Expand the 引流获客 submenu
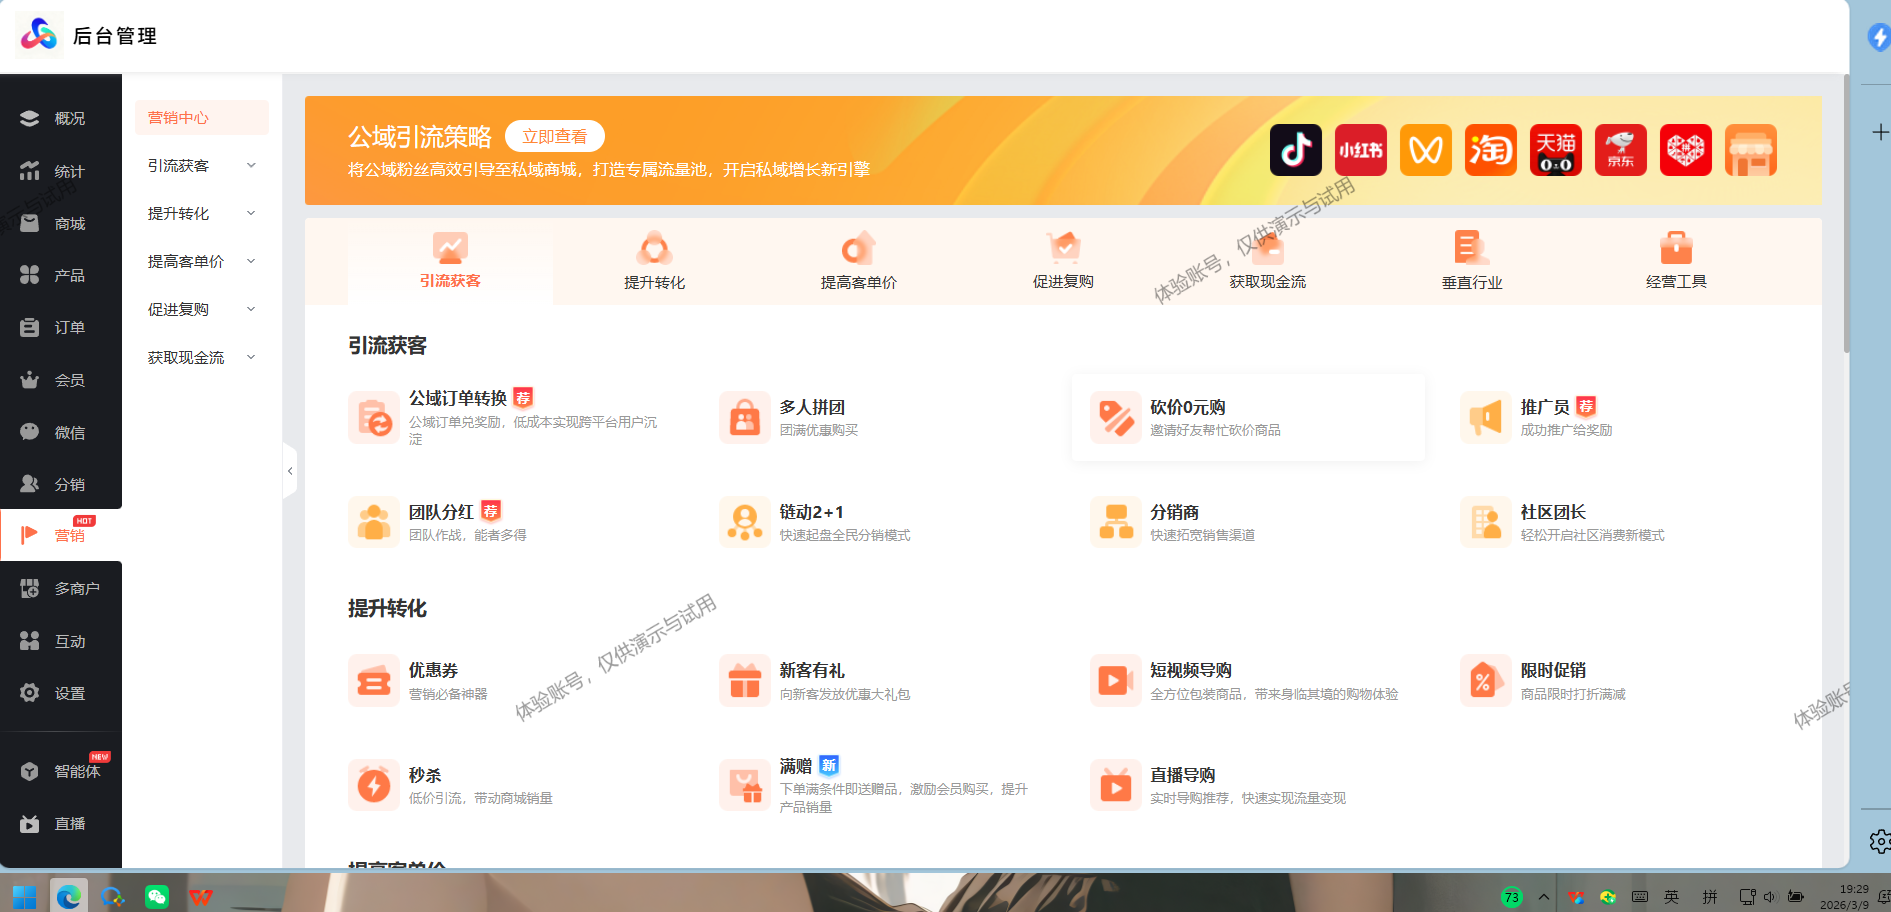Screen dimensions: 1891x912 200,165
